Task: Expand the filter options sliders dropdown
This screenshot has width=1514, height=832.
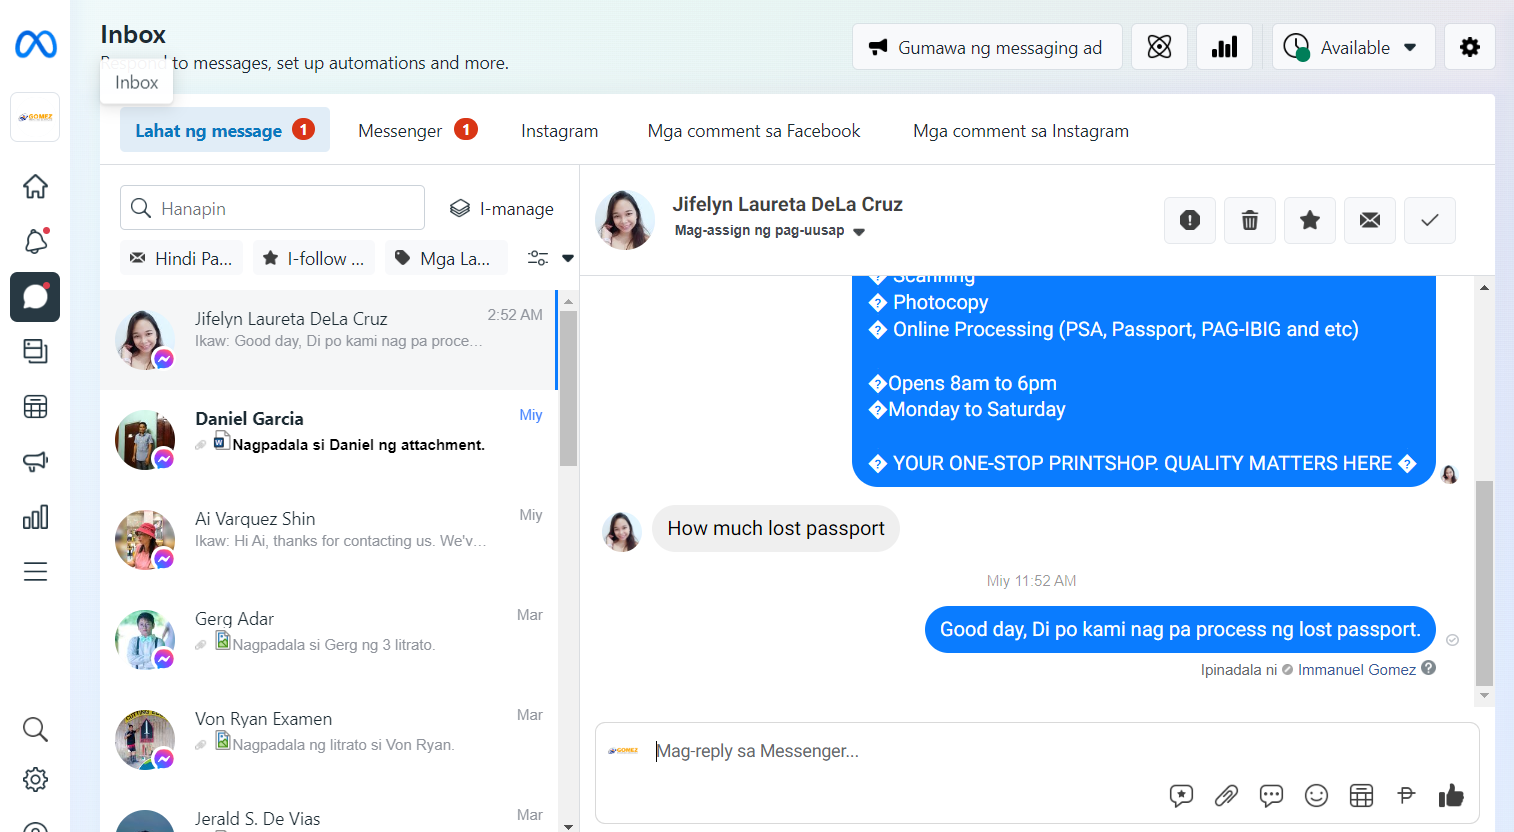Action: pyautogui.click(x=551, y=258)
